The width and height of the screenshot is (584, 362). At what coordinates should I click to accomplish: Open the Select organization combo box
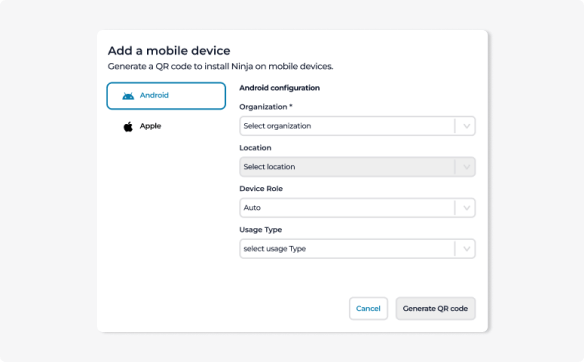point(357,126)
